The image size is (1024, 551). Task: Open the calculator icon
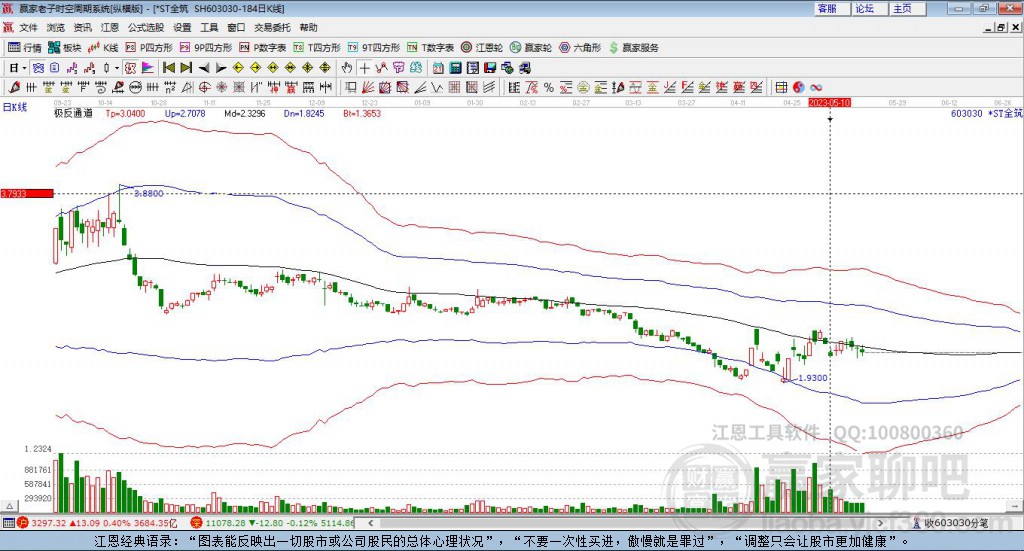(x=455, y=68)
